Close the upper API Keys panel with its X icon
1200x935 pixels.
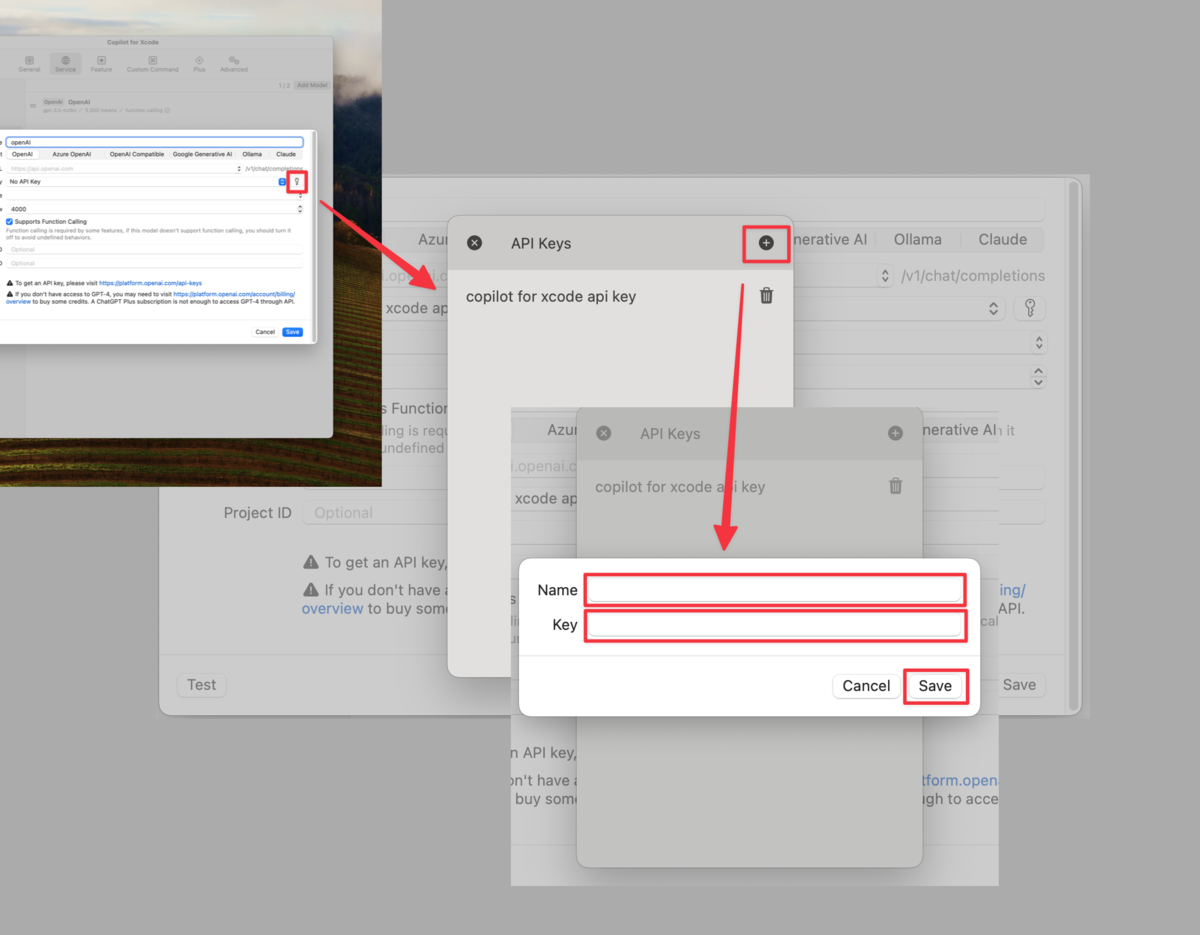pyautogui.click(x=475, y=243)
